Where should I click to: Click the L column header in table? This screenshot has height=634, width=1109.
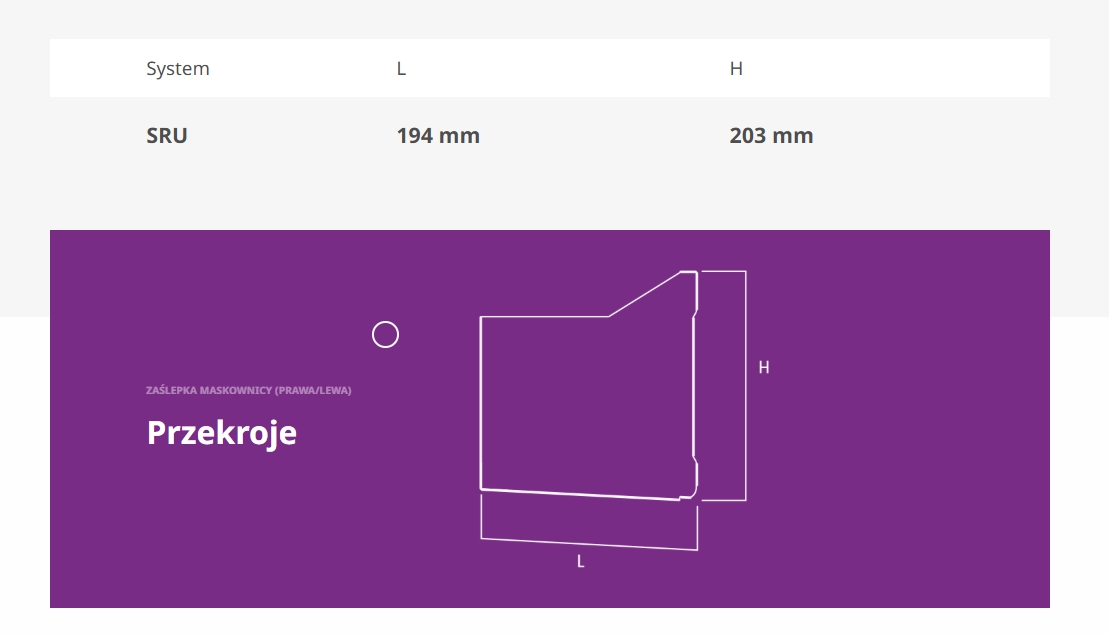401,69
